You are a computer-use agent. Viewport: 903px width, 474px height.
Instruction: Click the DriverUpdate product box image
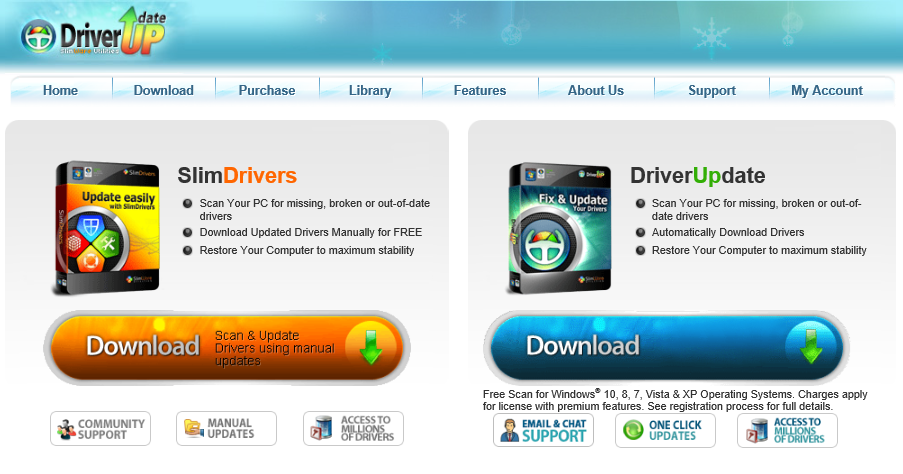[x=560, y=228]
